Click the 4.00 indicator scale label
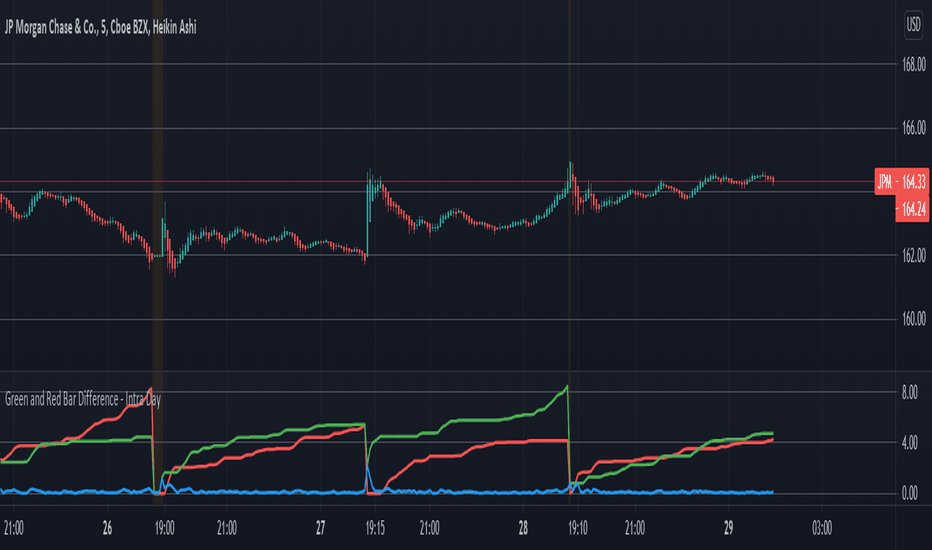 [x=909, y=443]
